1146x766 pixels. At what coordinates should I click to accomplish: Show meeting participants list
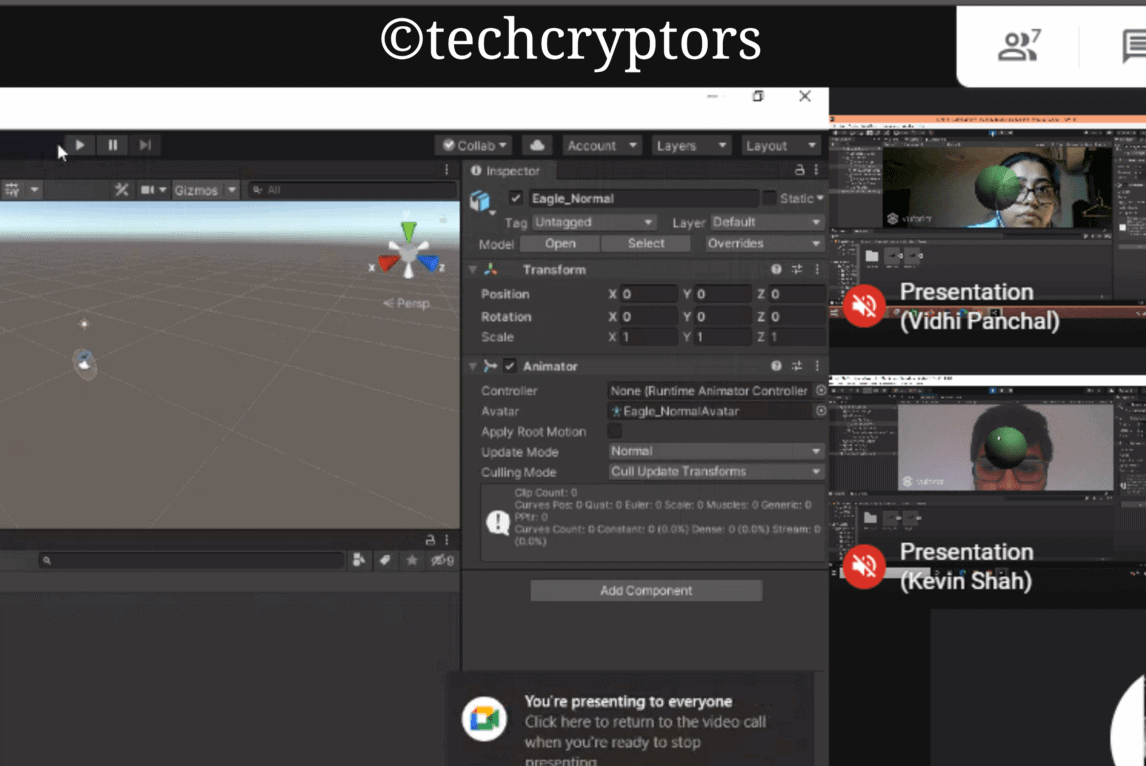coord(1019,45)
